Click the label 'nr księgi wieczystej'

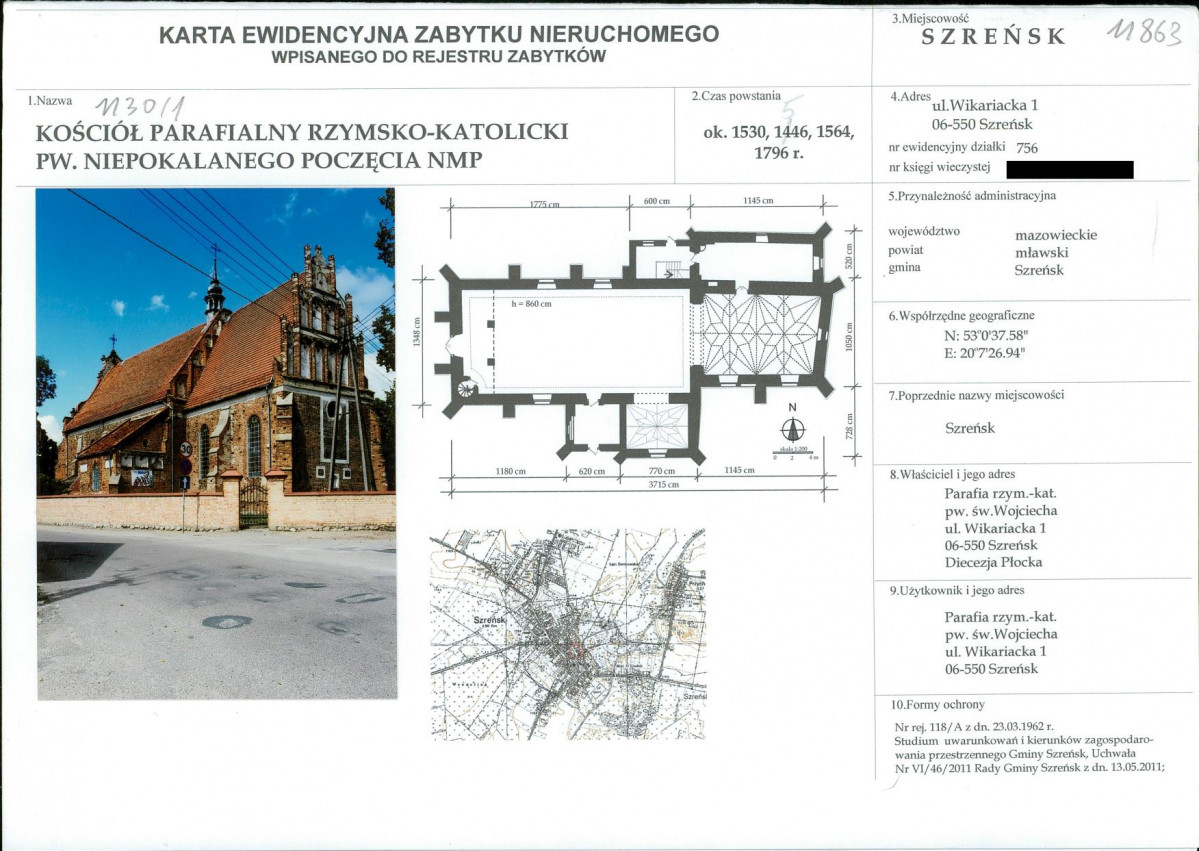tap(939, 167)
